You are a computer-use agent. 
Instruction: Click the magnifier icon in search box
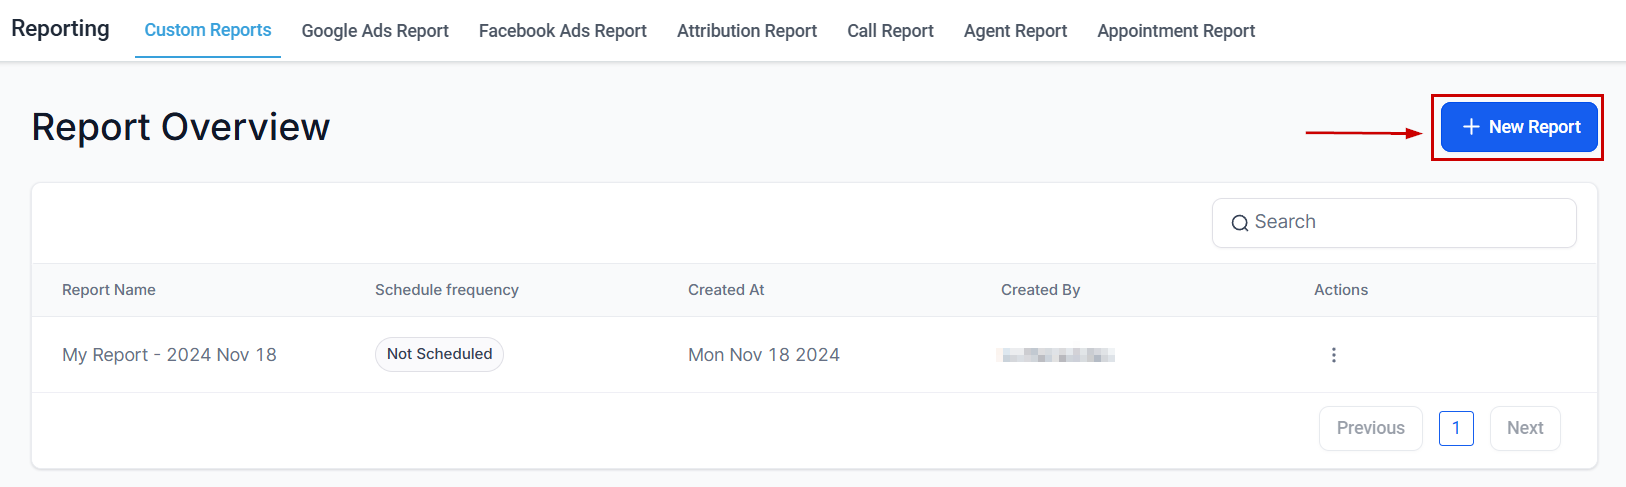1240,223
